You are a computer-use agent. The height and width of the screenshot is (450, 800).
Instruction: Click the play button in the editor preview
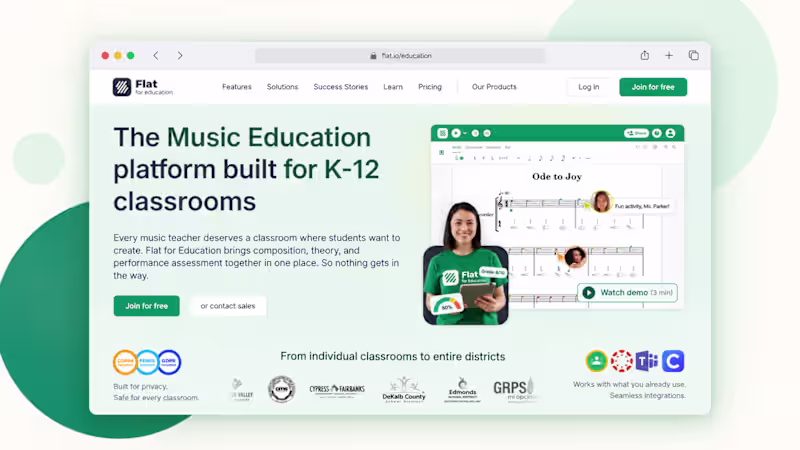(456, 133)
